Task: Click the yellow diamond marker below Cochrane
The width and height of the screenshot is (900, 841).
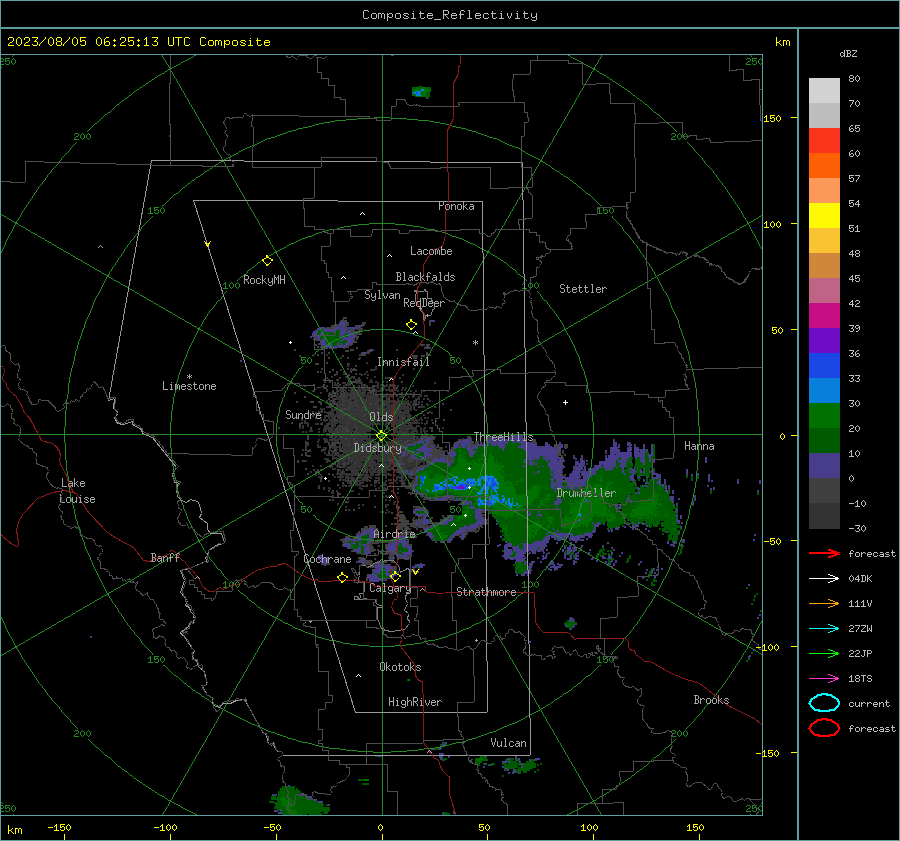Action: 342,578
